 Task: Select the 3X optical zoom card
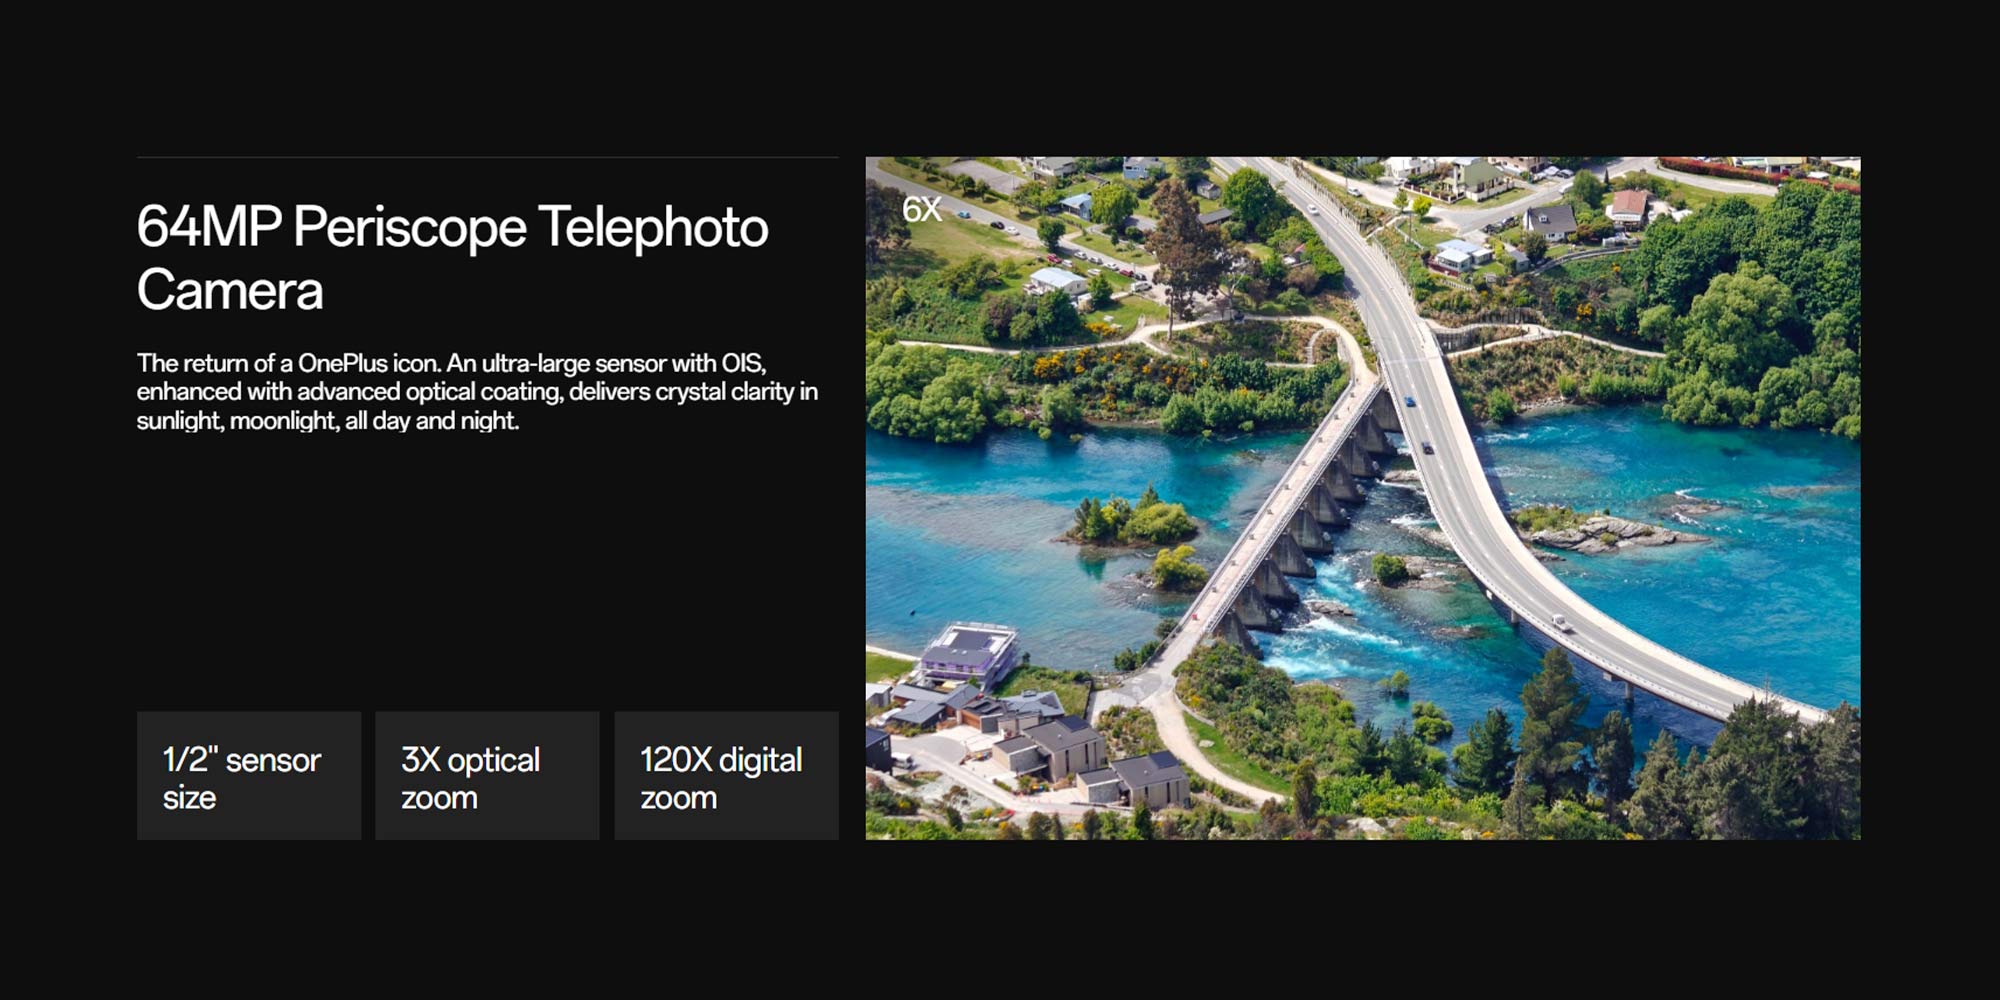tap(487, 776)
